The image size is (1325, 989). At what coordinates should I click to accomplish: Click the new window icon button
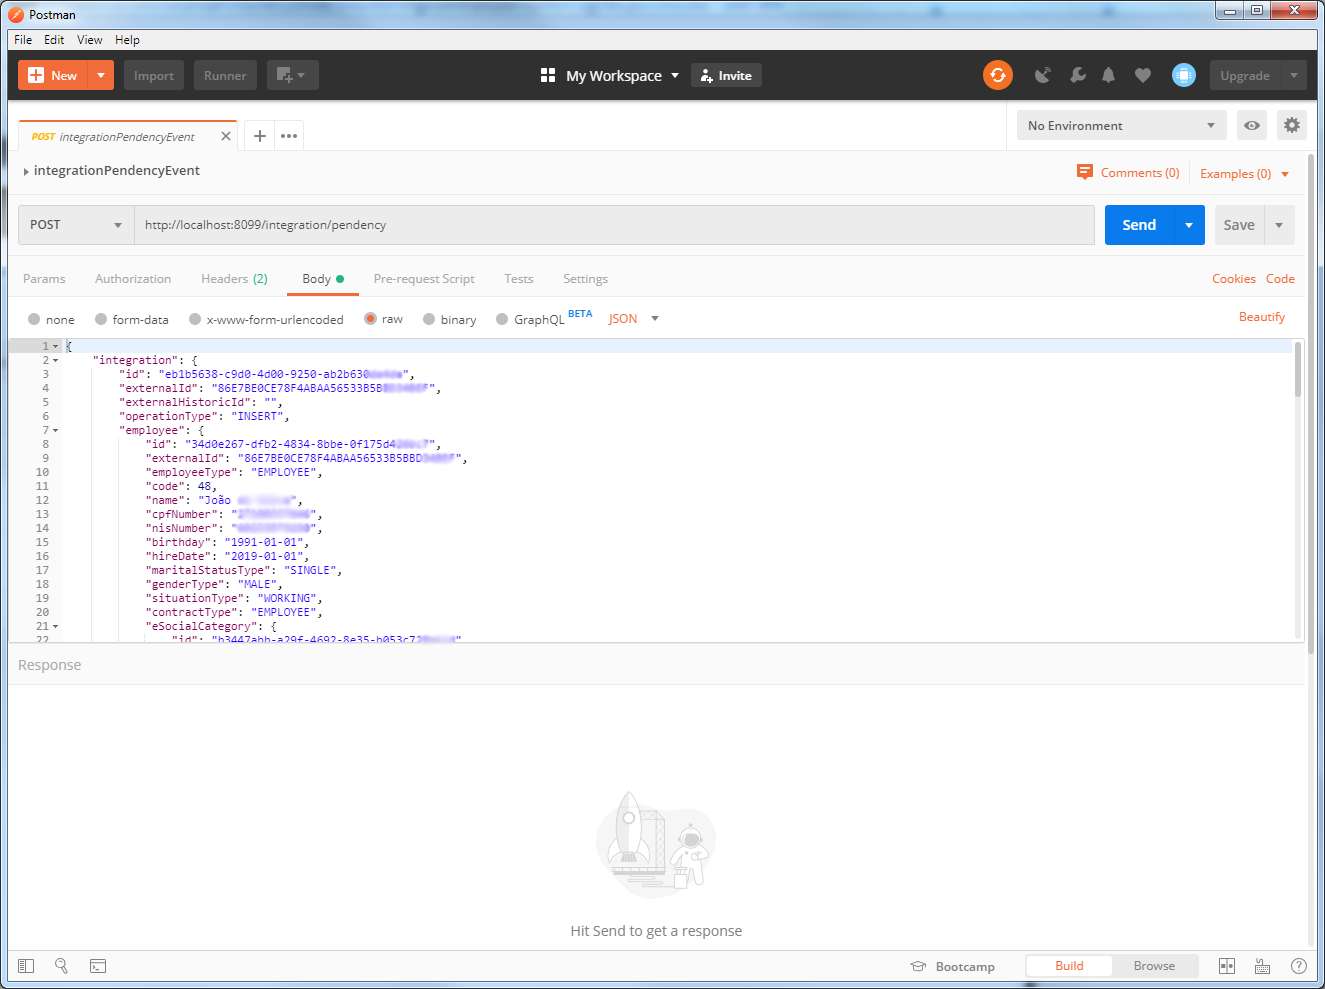(292, 75)
